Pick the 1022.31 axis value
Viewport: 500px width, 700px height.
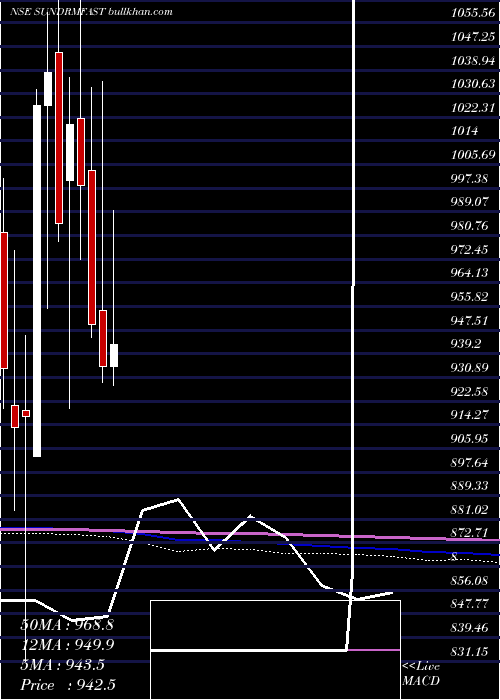pyautogui.click(x=473, y=108)
